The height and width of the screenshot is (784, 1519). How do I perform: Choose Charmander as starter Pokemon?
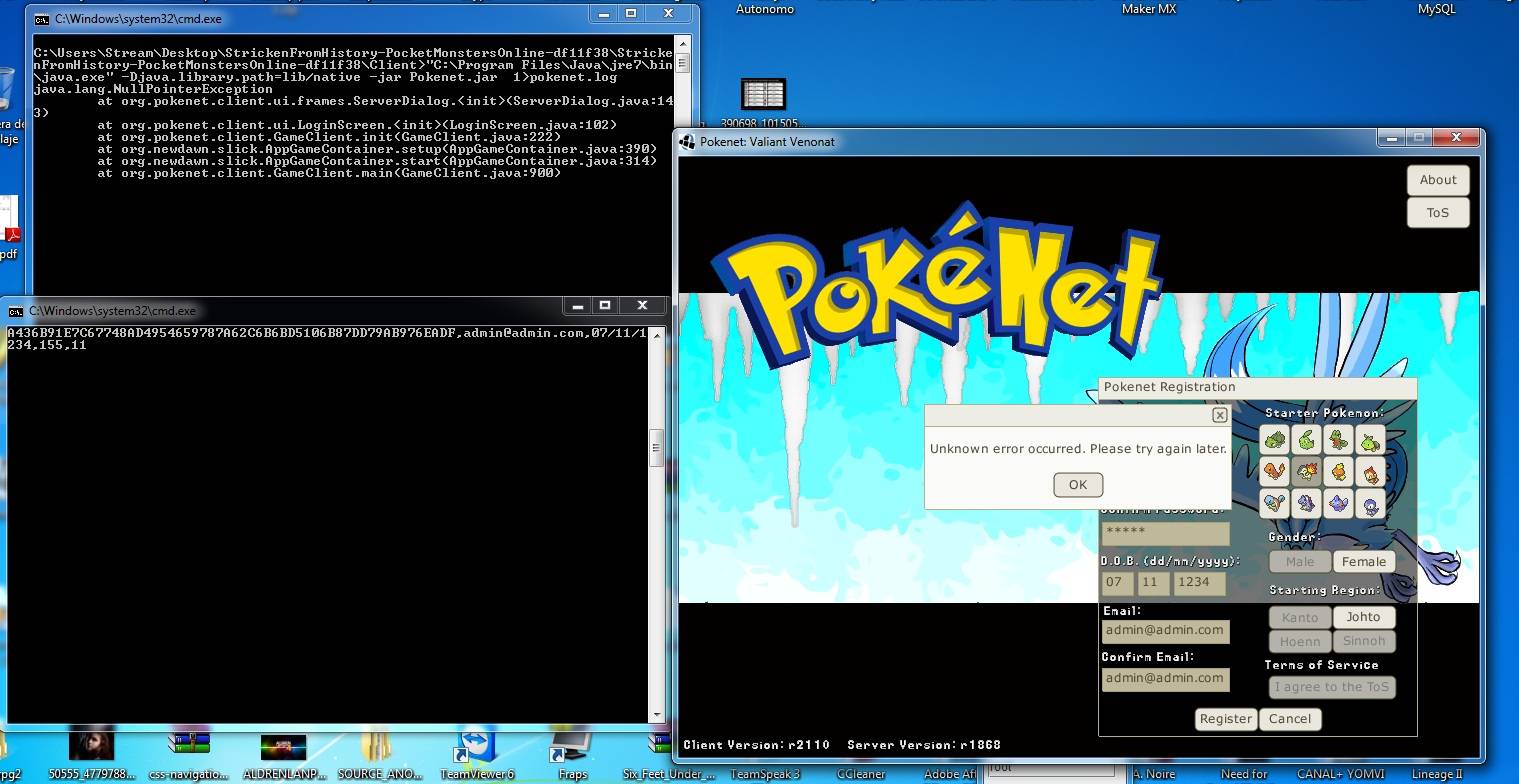[1274, 470]
